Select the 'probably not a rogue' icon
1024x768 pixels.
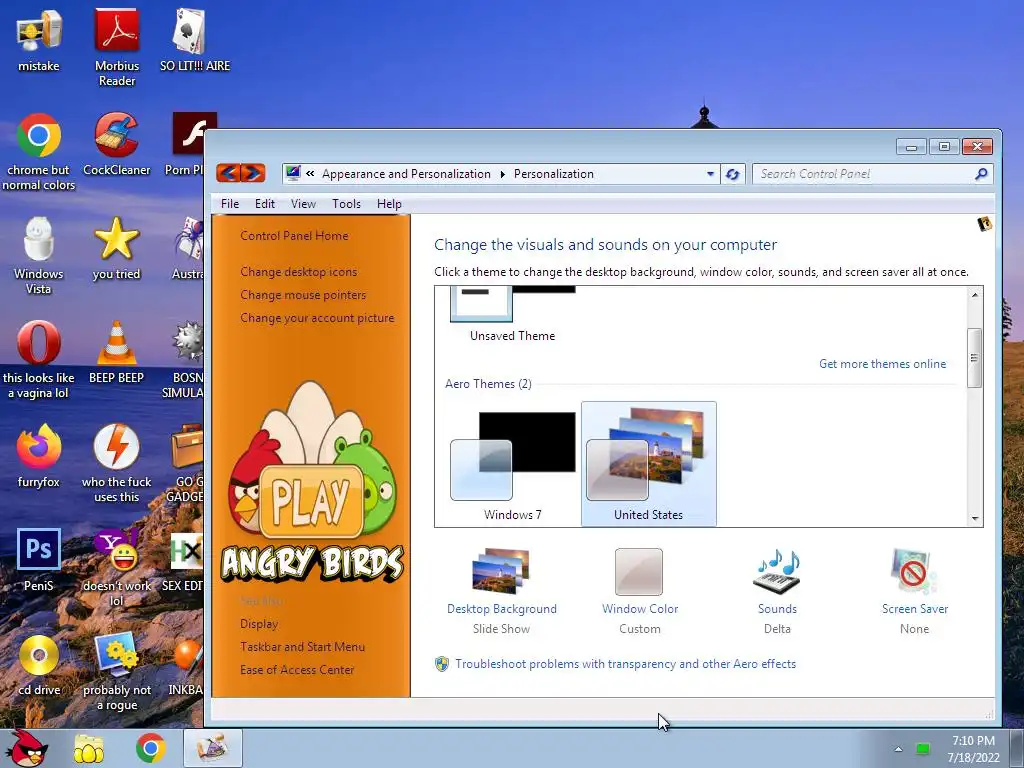pyautogui.click(x=117, y=671)
